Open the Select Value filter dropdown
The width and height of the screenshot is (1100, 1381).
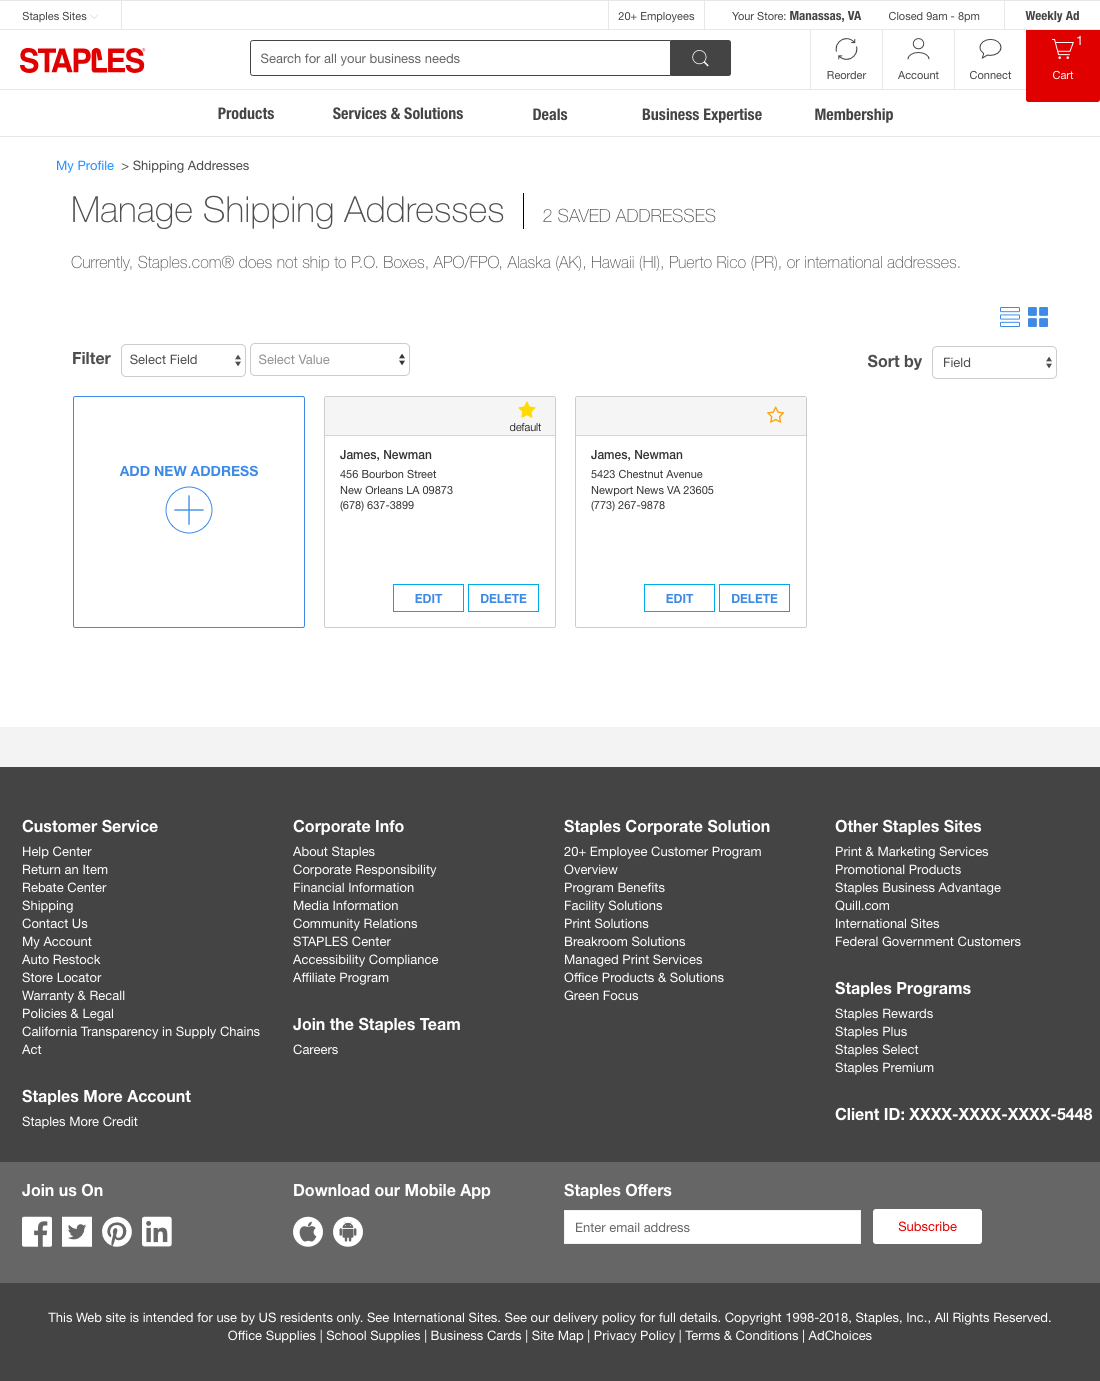pos(330,360)
